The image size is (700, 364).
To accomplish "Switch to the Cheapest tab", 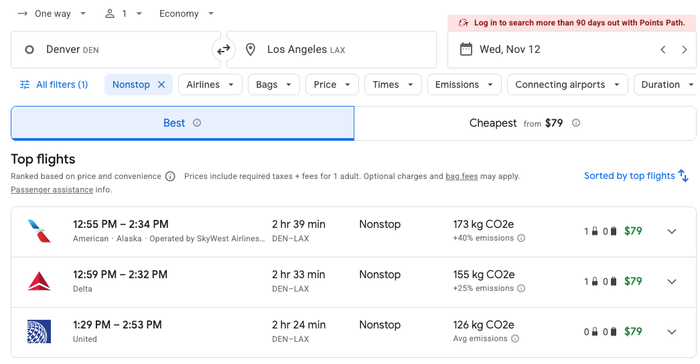I will 525,123.
